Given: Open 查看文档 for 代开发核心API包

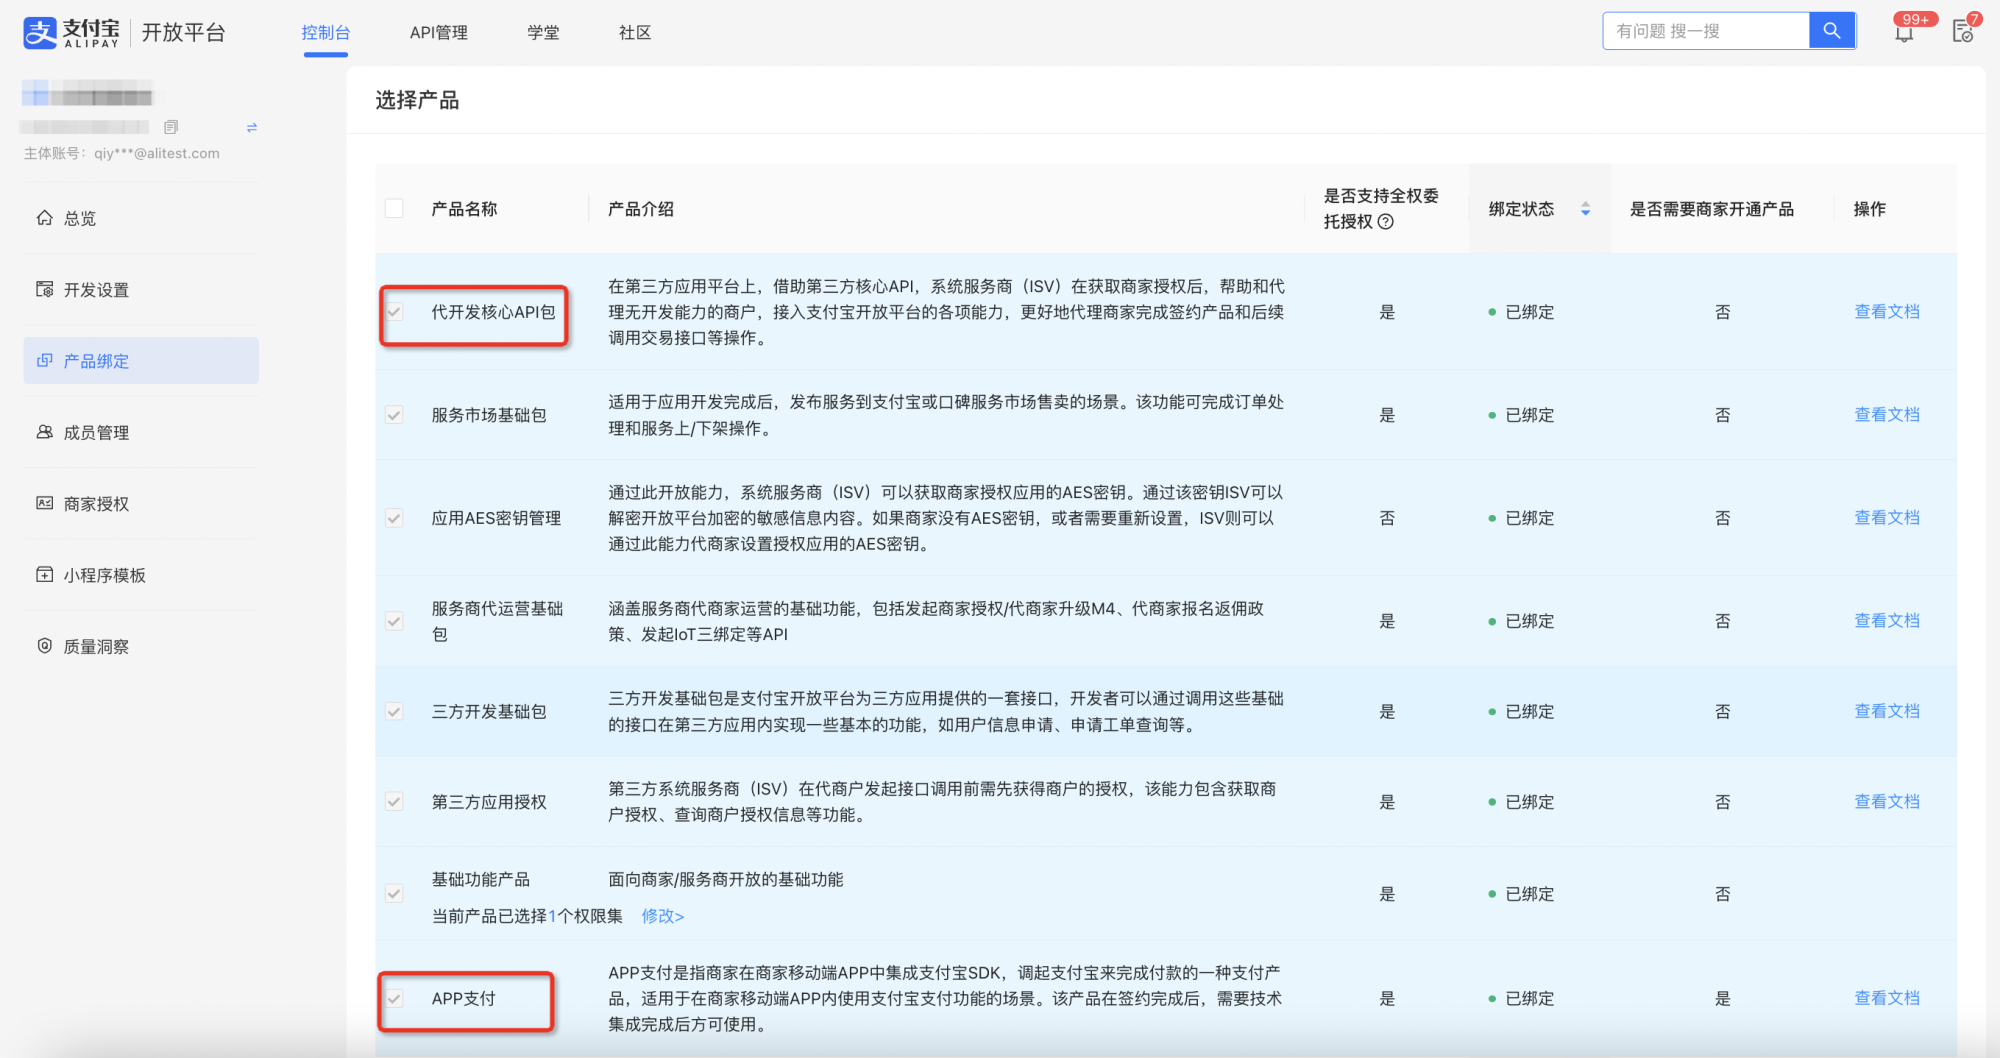Looking at the screenshot, I should [1887, 312].
